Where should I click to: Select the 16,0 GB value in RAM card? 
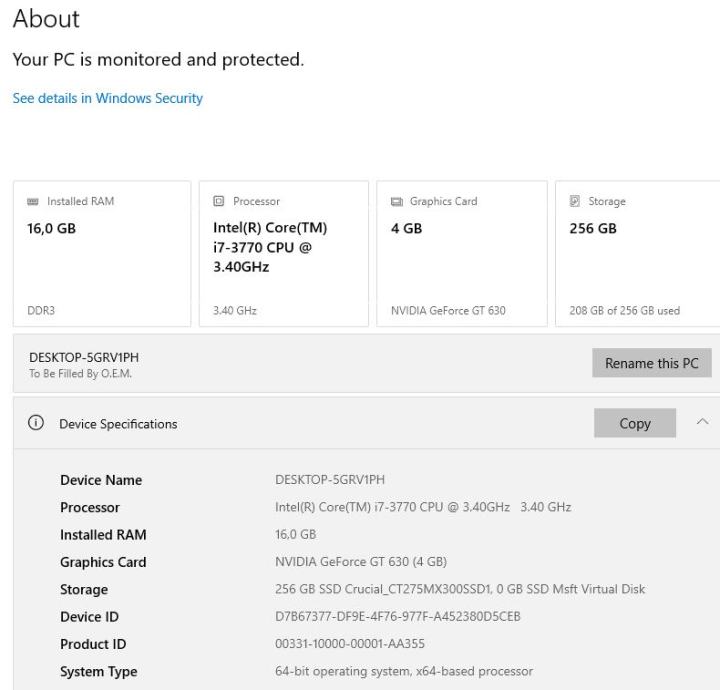(51, 228)
